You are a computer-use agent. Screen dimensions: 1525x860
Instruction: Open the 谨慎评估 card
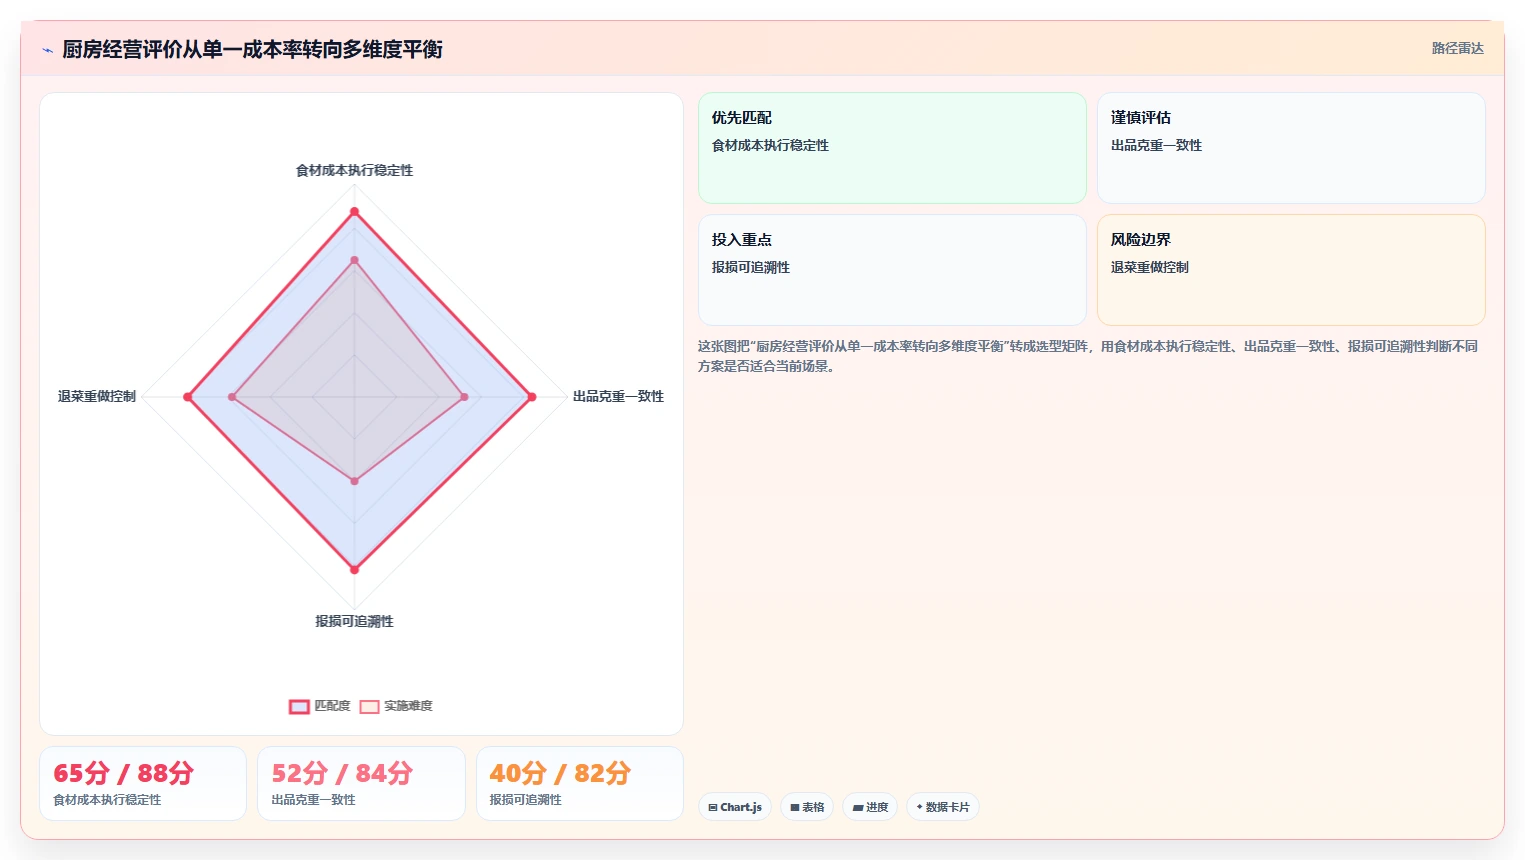coord(1291,148)
